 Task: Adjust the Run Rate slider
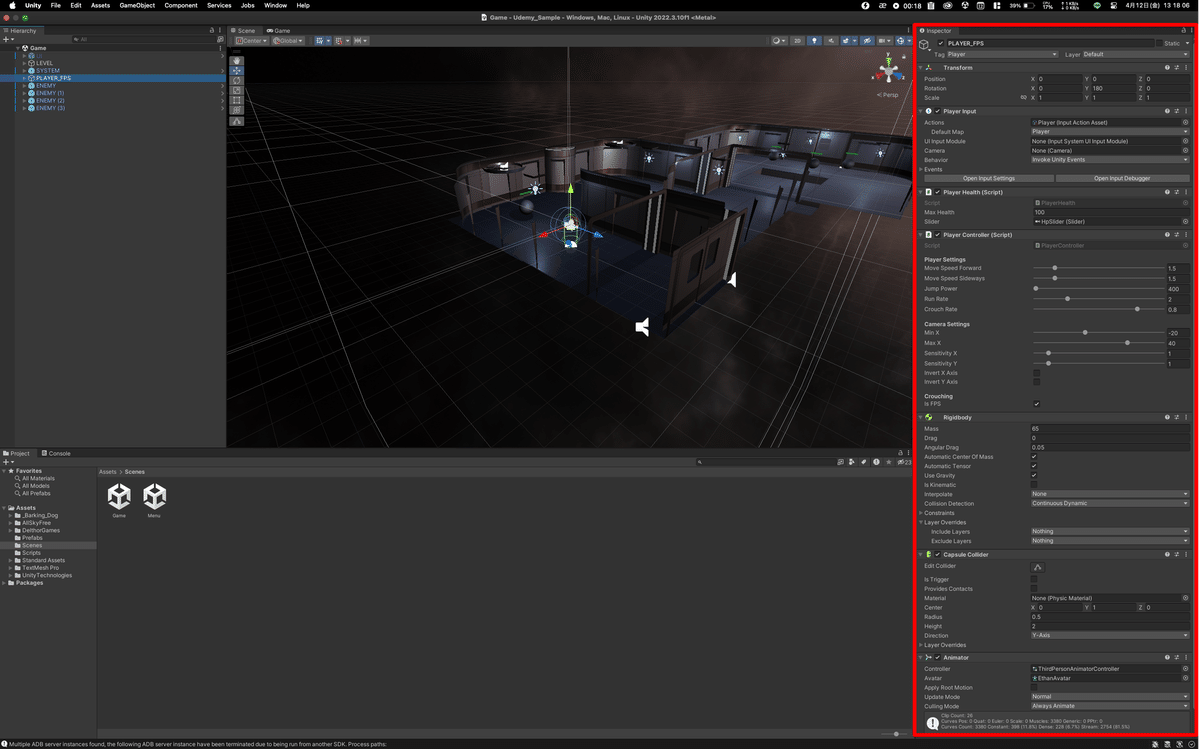(x=1098, y=299)
